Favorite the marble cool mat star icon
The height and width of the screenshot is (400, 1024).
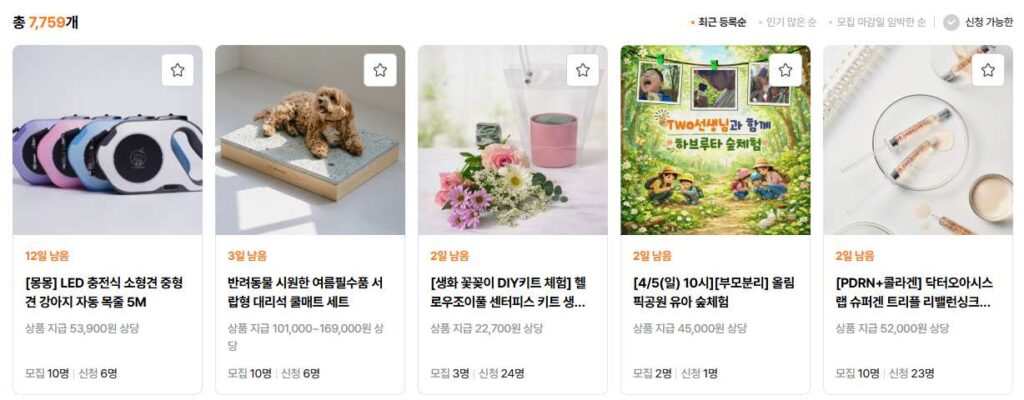380,70
